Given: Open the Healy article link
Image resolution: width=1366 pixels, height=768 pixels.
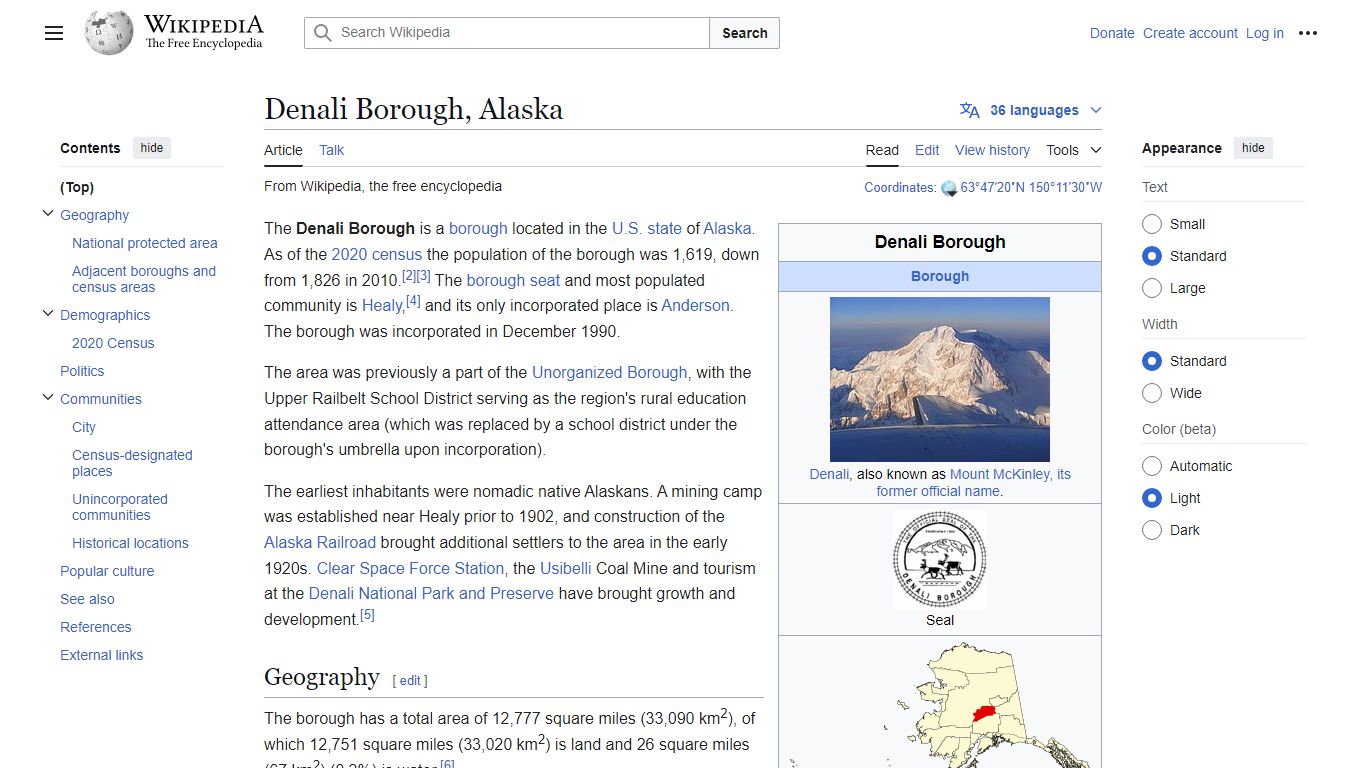Looking at the screenshot, I should pos(382,306).
